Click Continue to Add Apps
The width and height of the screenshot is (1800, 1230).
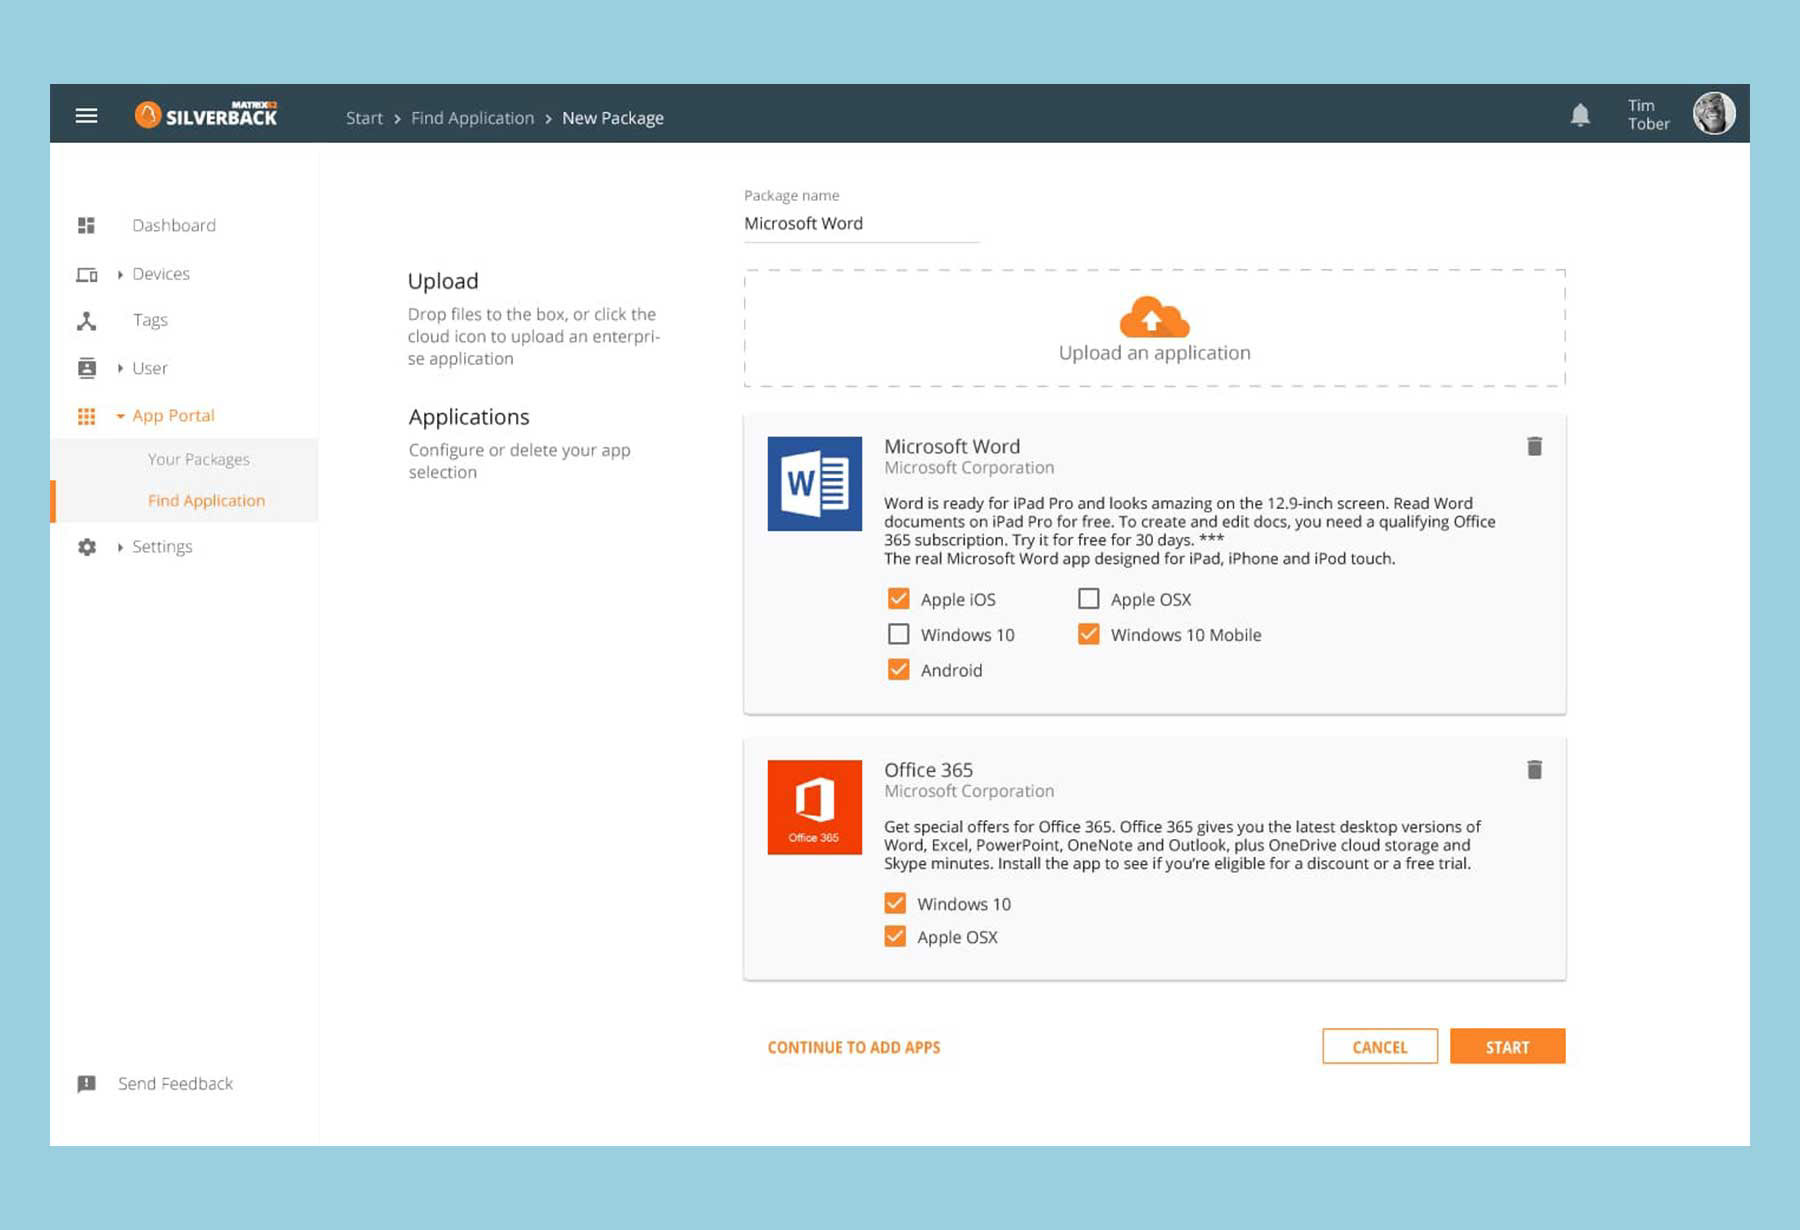(x=854, y=1047)
